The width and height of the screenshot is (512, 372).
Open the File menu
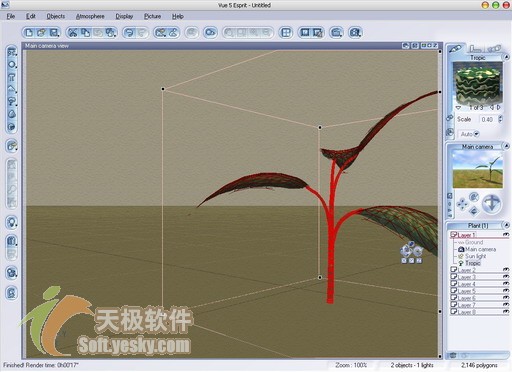11,16
